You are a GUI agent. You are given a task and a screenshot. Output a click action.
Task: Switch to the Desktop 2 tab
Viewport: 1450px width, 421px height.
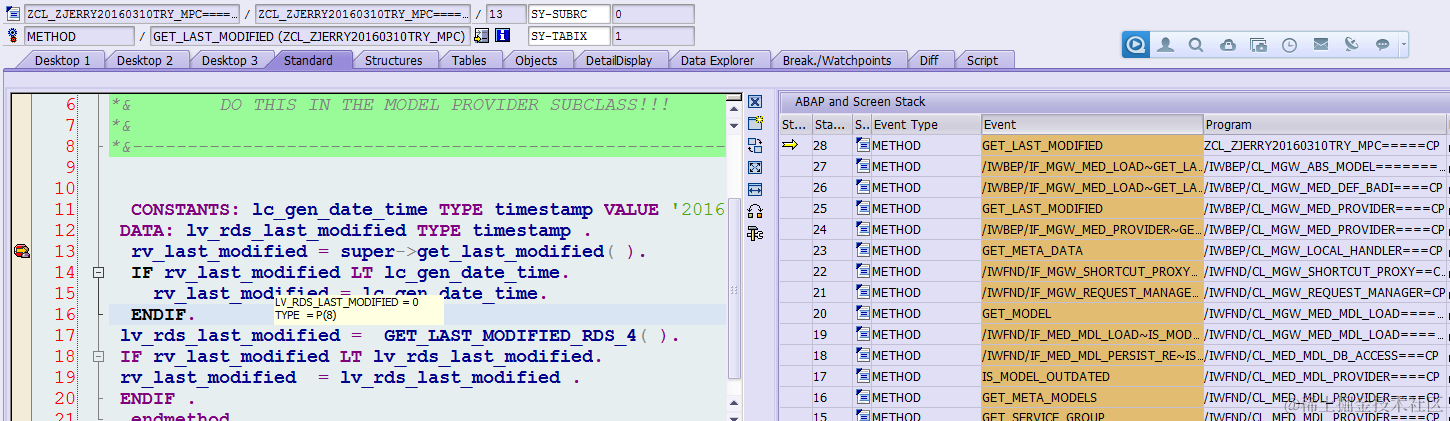145,60
